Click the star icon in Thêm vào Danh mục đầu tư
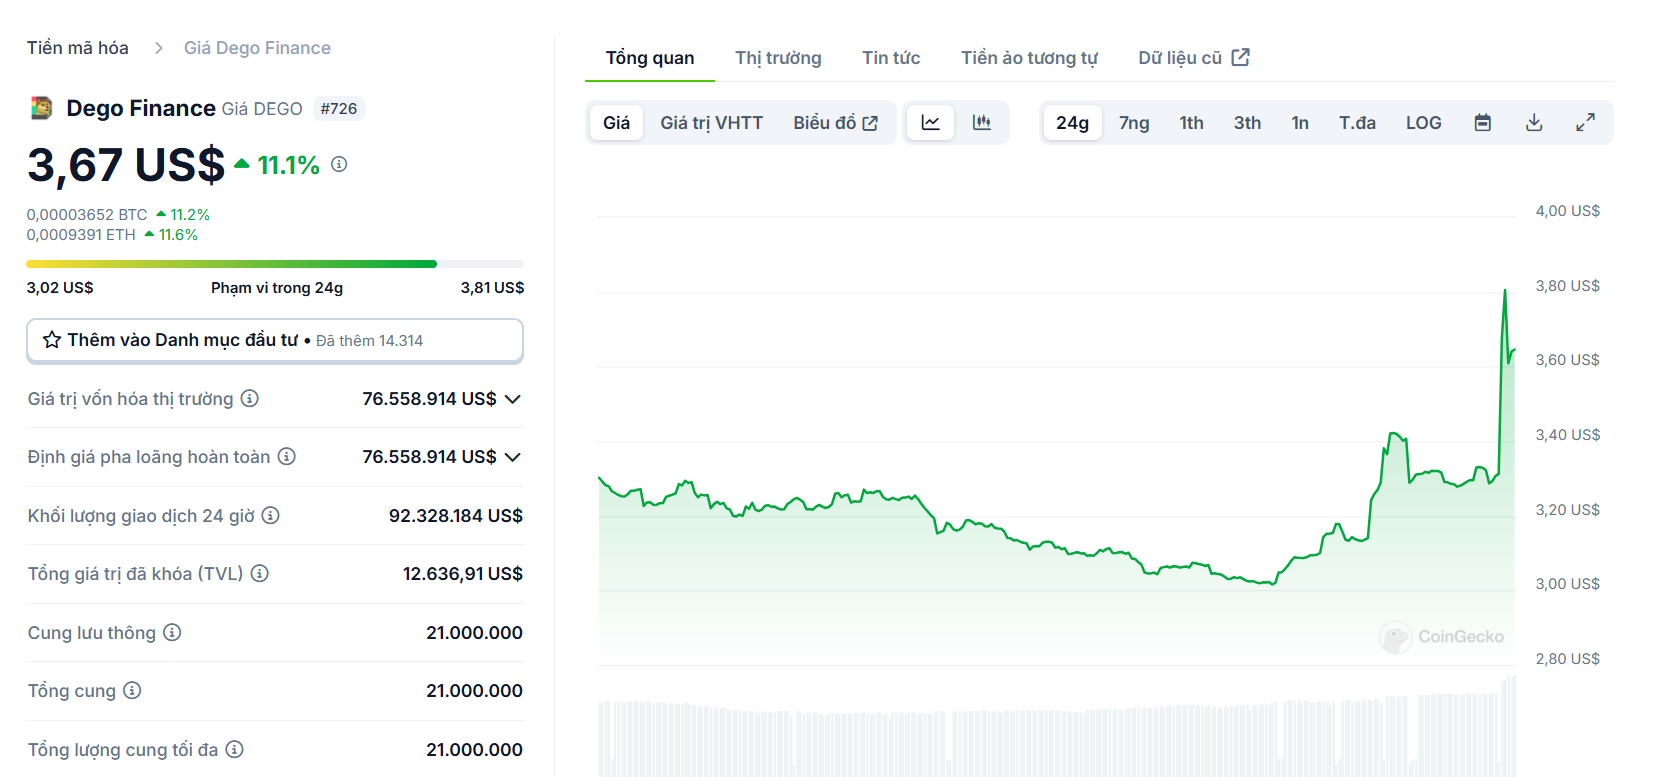The height and width of the screenshot is (777, 1675). click(52, 340)
